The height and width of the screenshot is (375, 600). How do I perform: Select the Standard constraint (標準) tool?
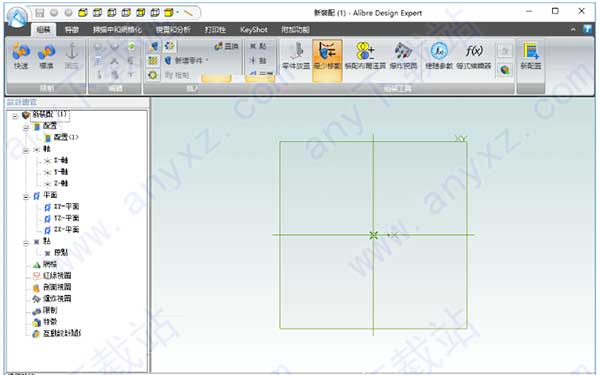pyautogui.click(x=46, y=56)
